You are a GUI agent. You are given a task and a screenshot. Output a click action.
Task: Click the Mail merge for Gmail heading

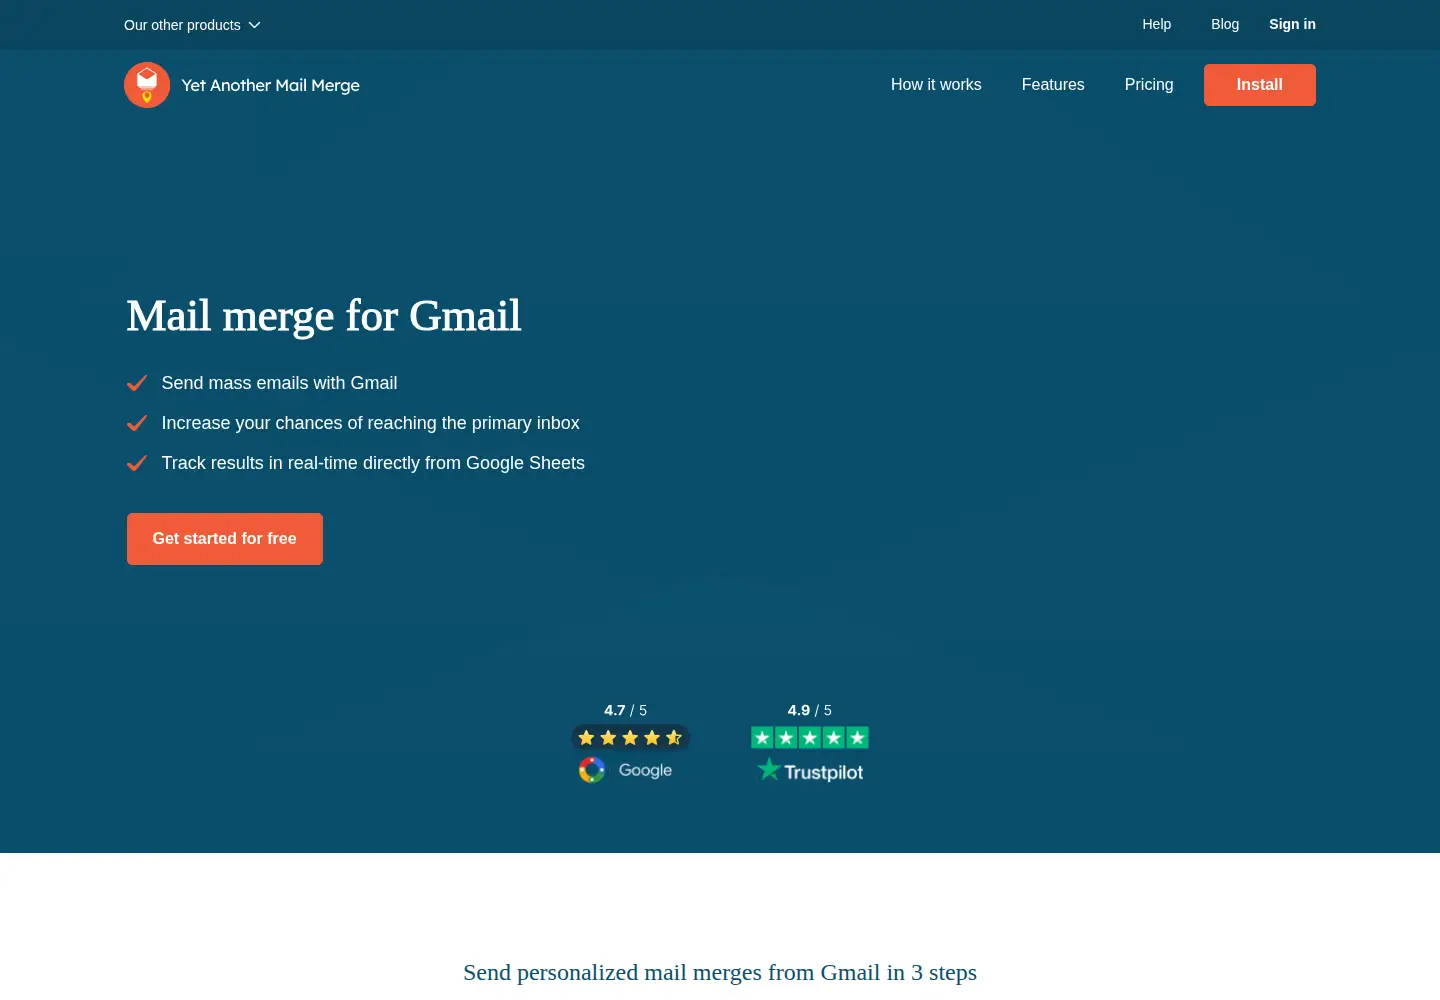click(x=324, y=316)
